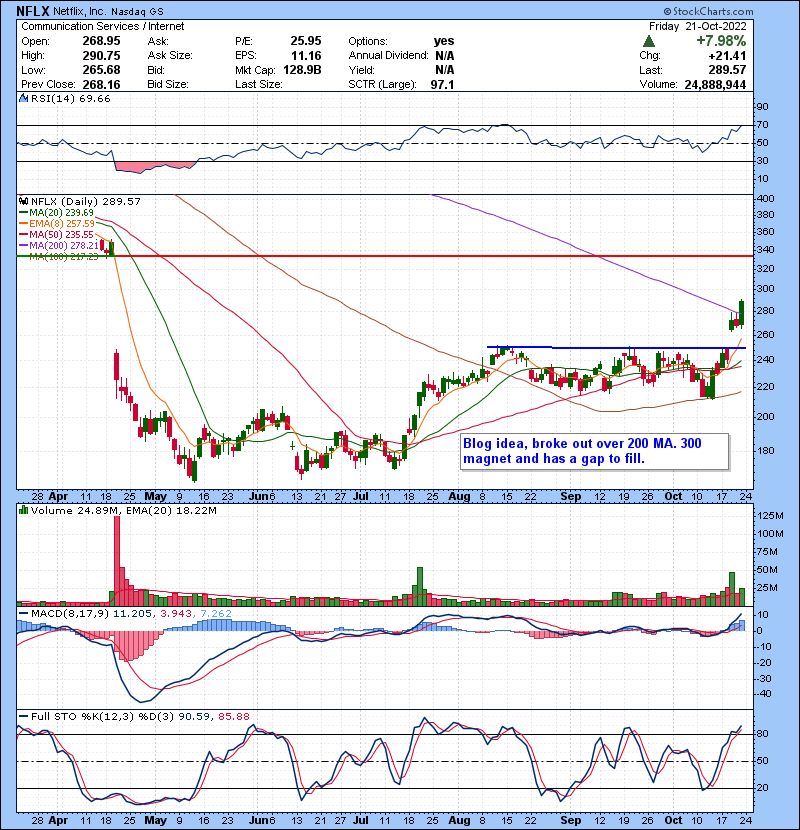The image size is (800, 830).
Task: Click the Blog idea annotation text box
Action: [x=595, y=452]
